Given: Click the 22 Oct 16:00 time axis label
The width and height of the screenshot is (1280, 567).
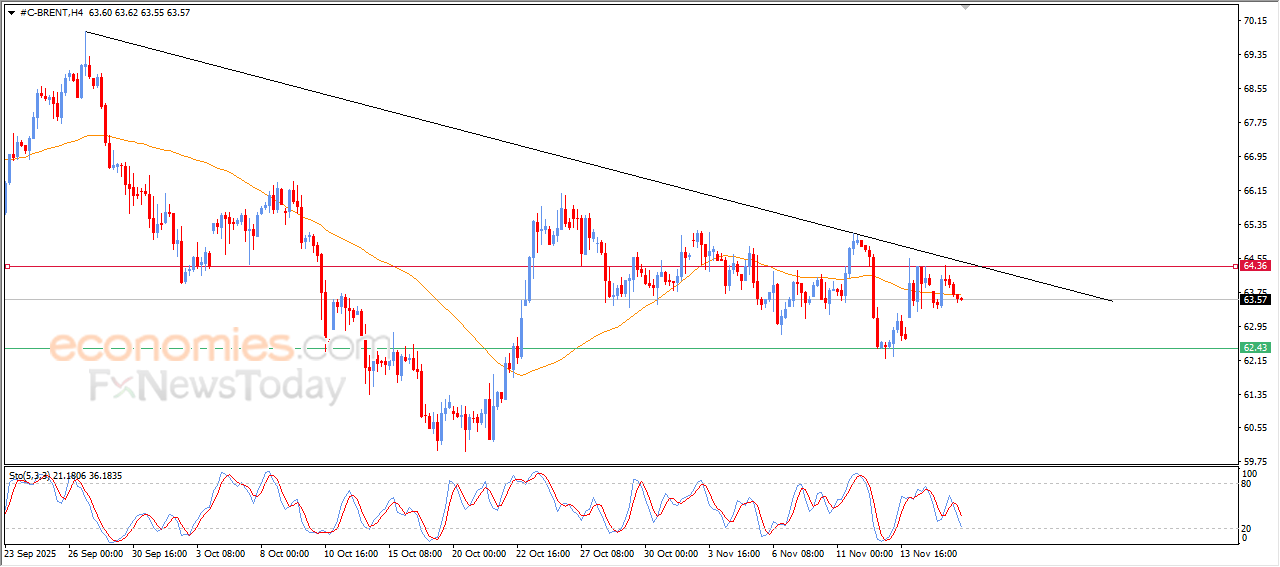Looking at the screenshot, I should [x=542, y=553].
